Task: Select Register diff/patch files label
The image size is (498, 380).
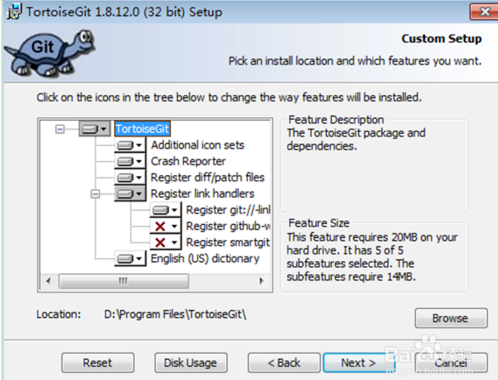Action: 207,177
